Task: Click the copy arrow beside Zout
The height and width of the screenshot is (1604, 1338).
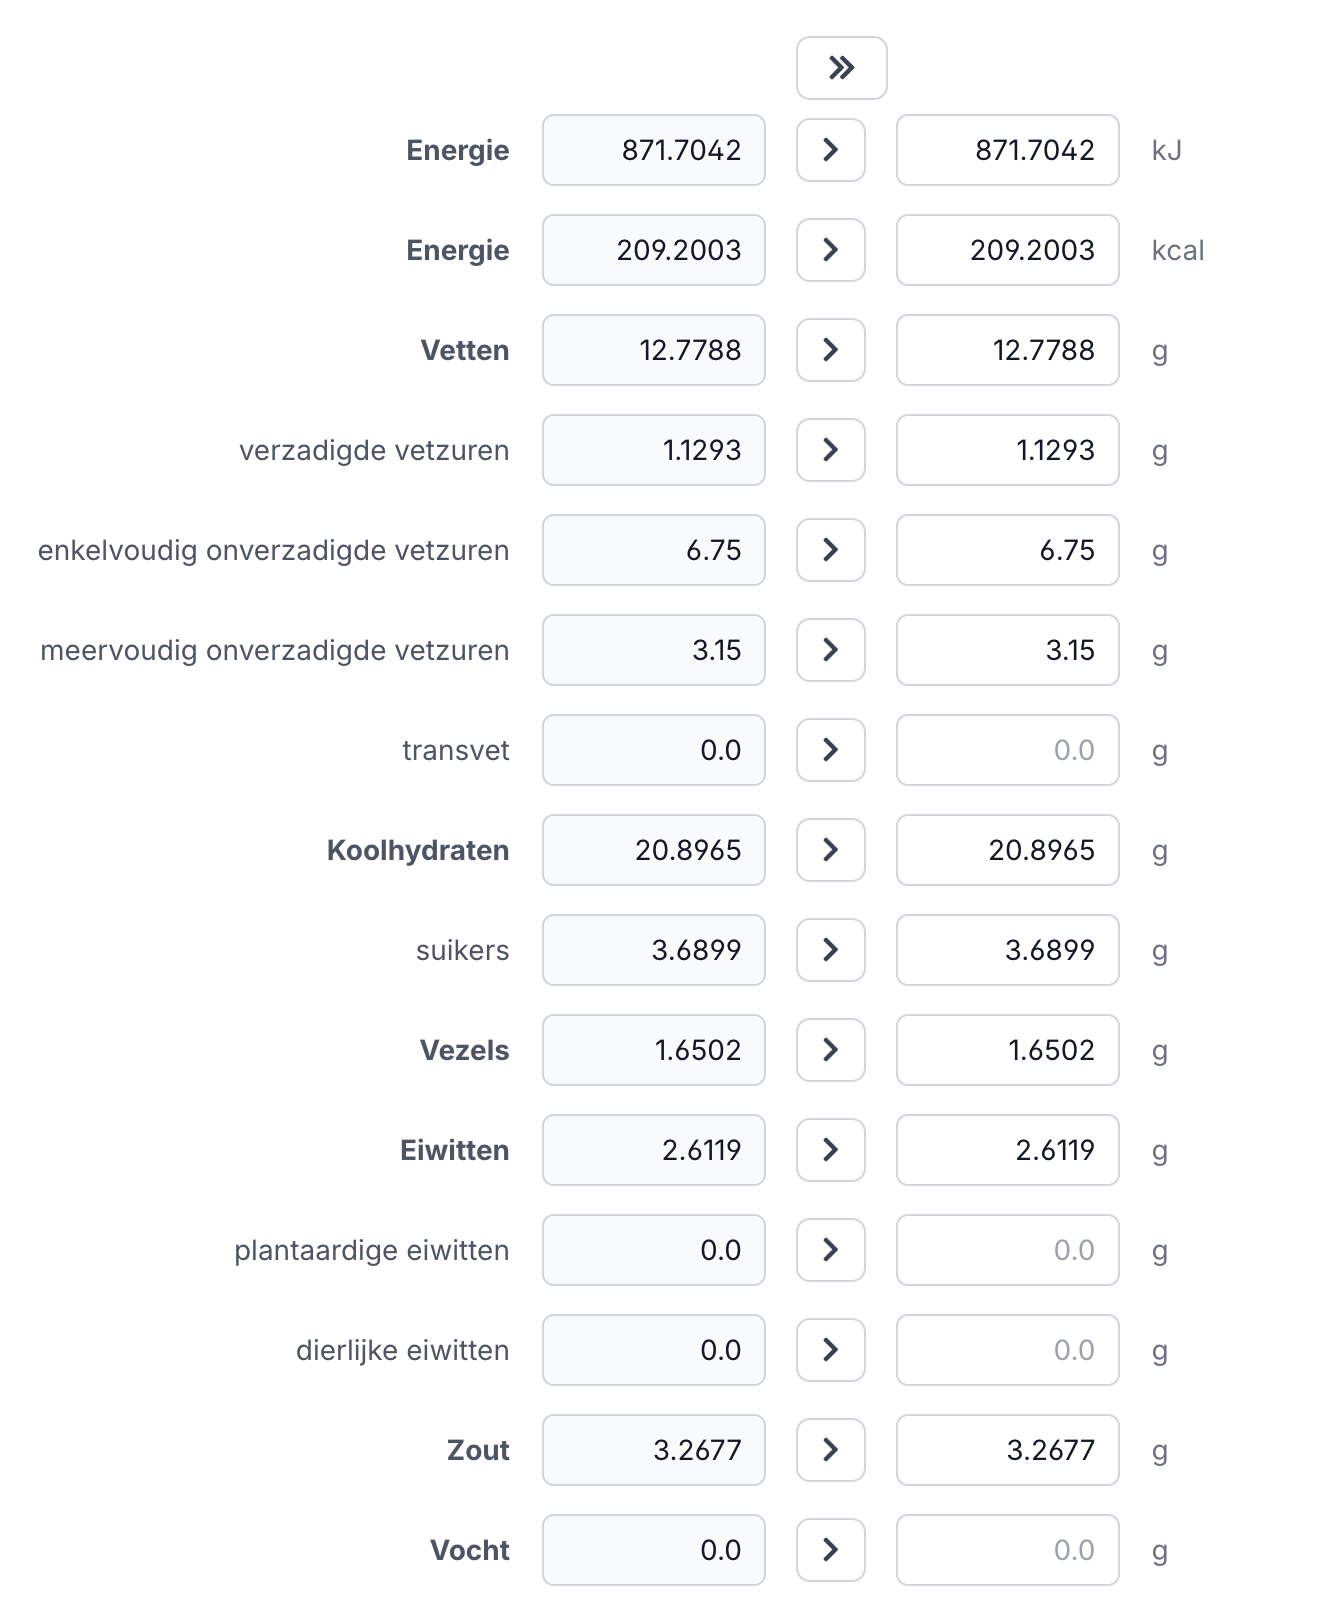Action: [830, 1450]
